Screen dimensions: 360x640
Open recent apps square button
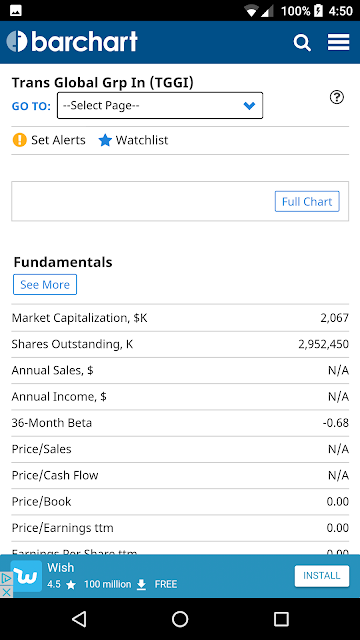tap(281, 619)
